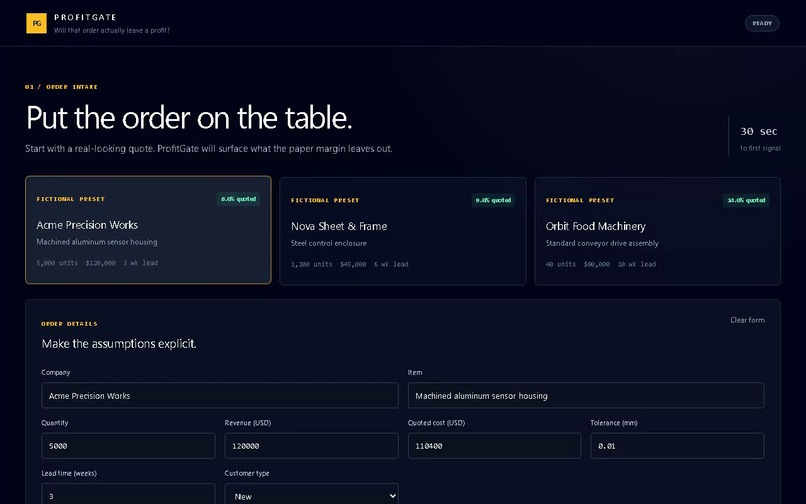This screenshot has width=806, height=504.
Task: Click the Revenue (USD) field
Action: tap(311, 446)
